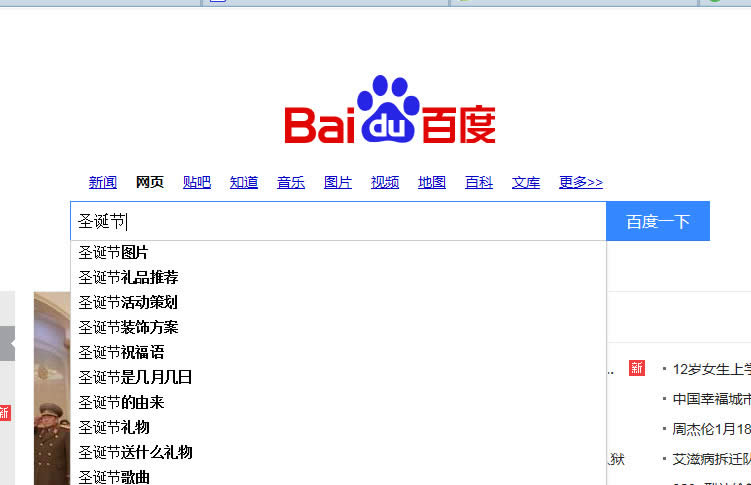Pick suggestion 圣诞节的由来
Image resolution: width=751 pixels, height=485 pixels.
121,402
